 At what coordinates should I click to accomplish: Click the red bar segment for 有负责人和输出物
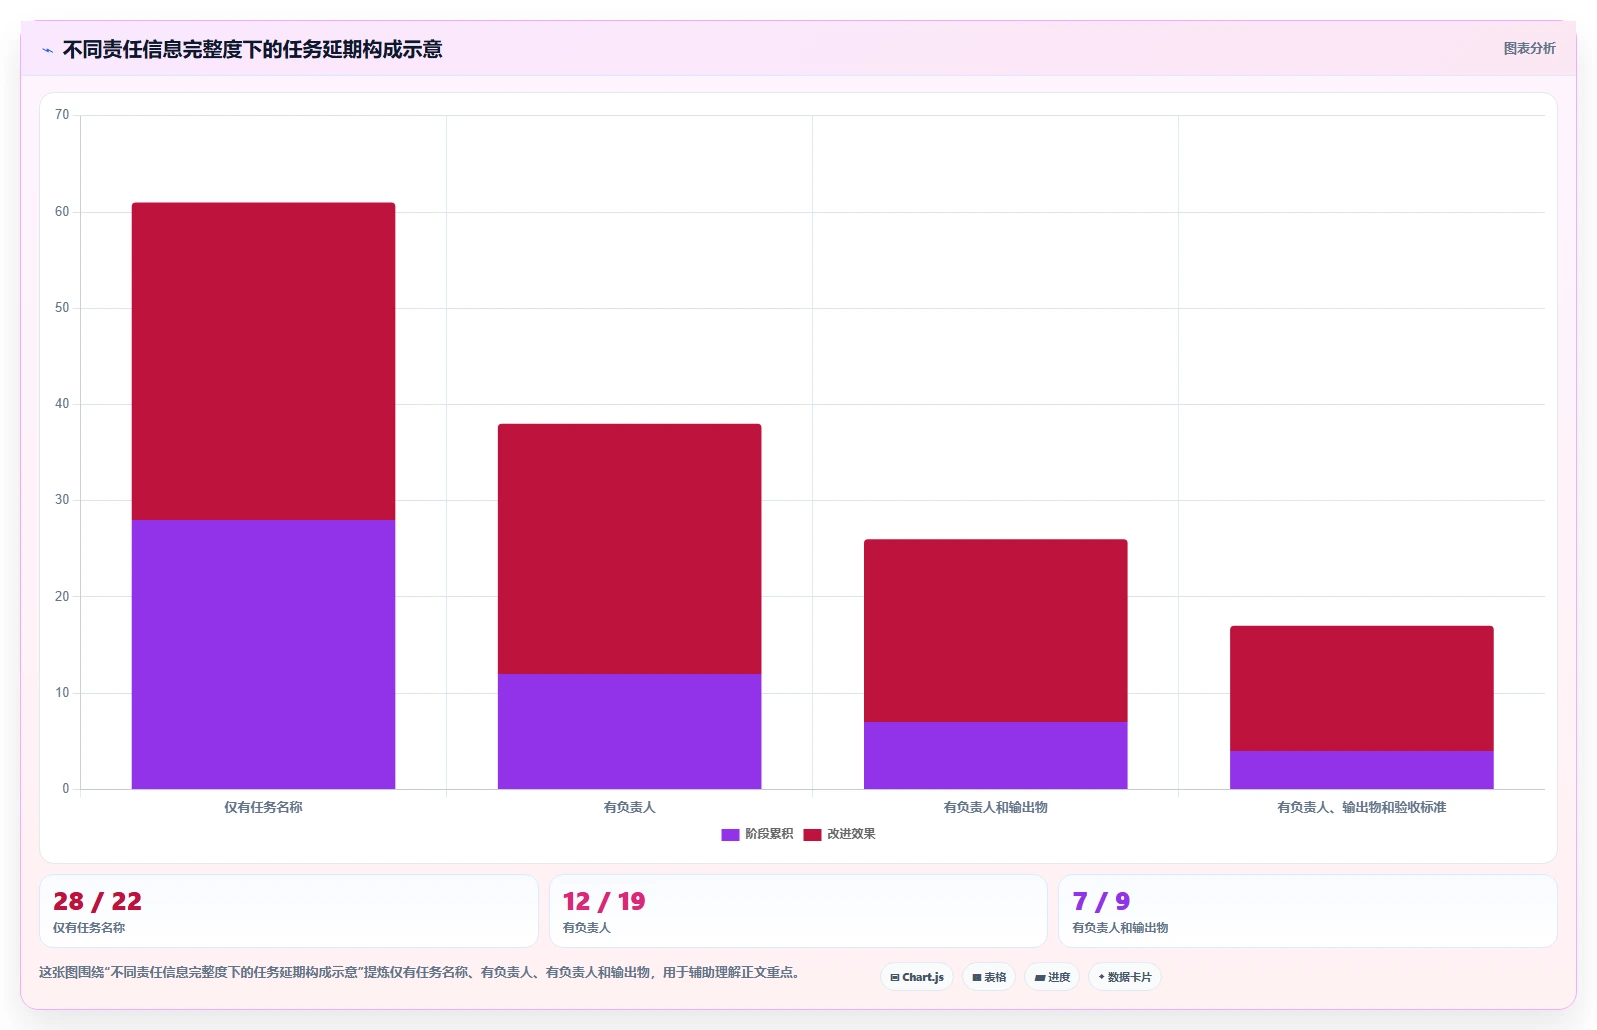(x=995, y=631)
